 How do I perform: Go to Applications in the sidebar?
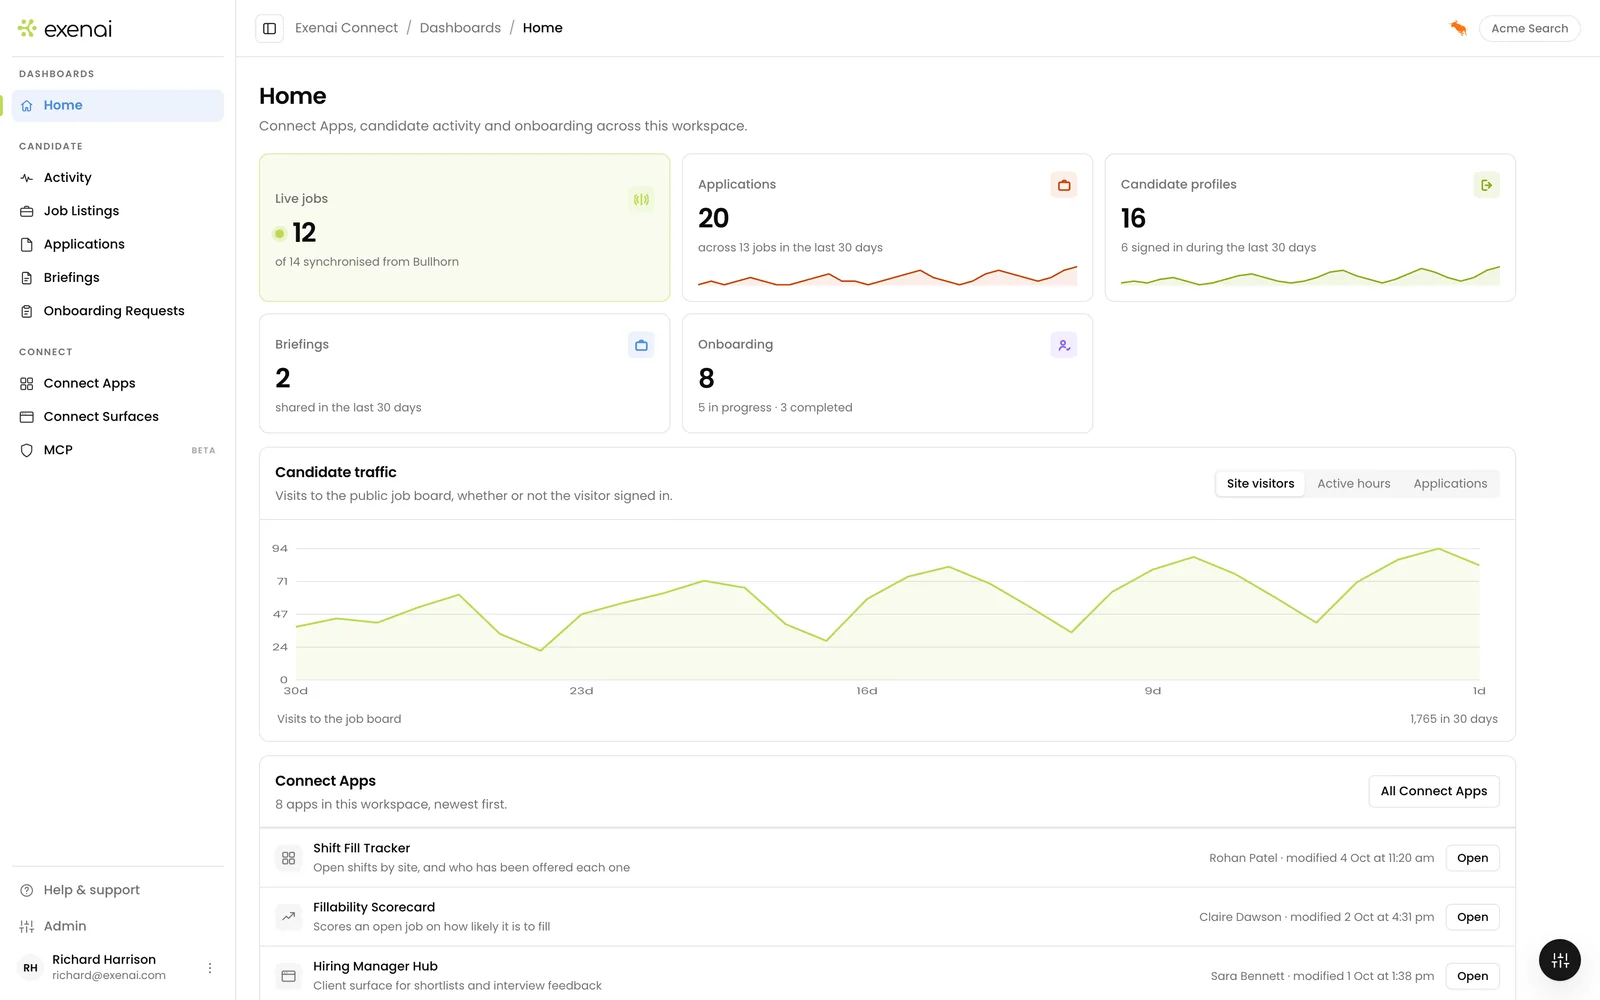click(118, 244)
